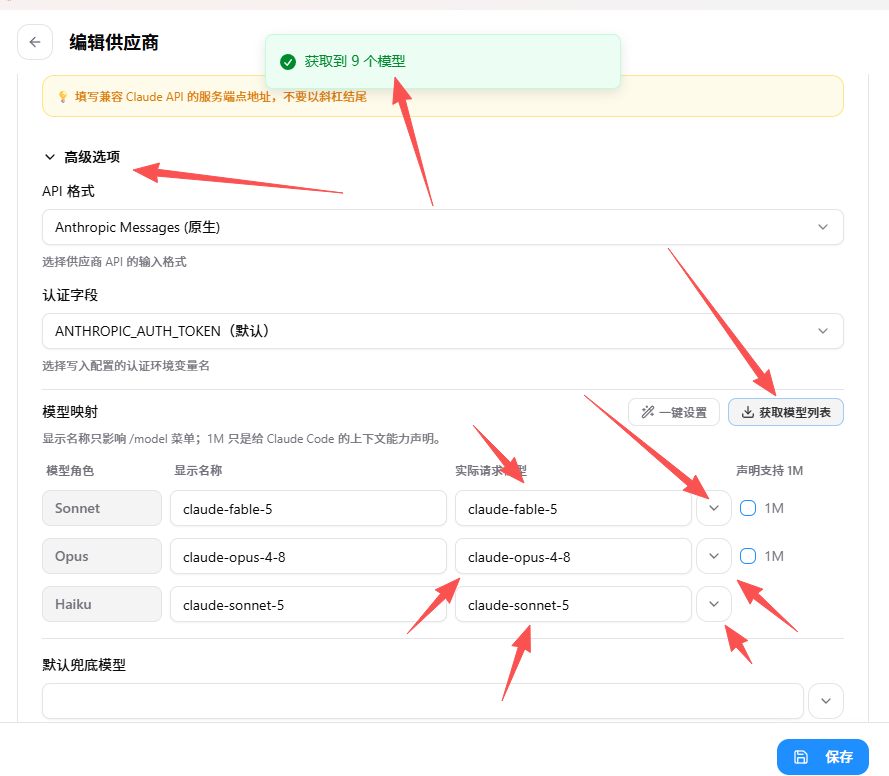Screen dimensions: 889x776
Task: Click the 认证字段 field label
Action: [70, 295]
